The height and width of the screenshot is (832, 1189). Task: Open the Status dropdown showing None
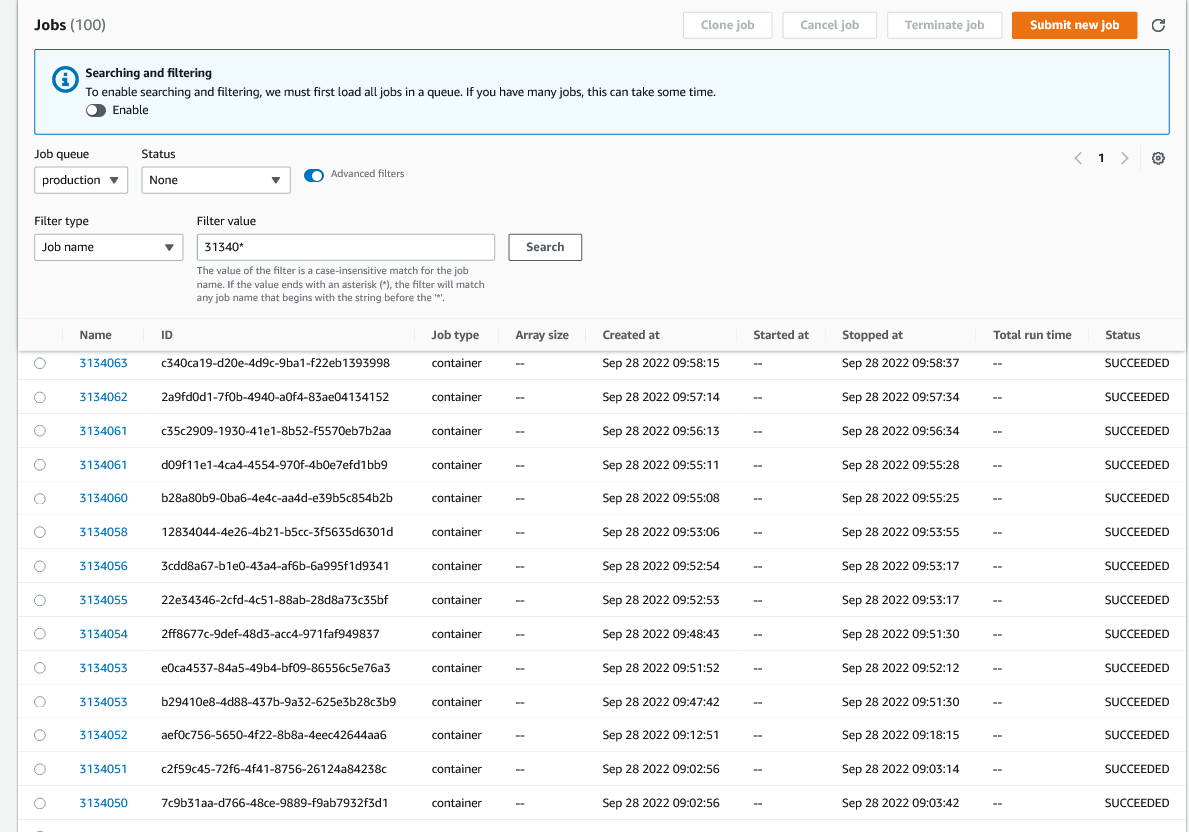tap(215, 180)
